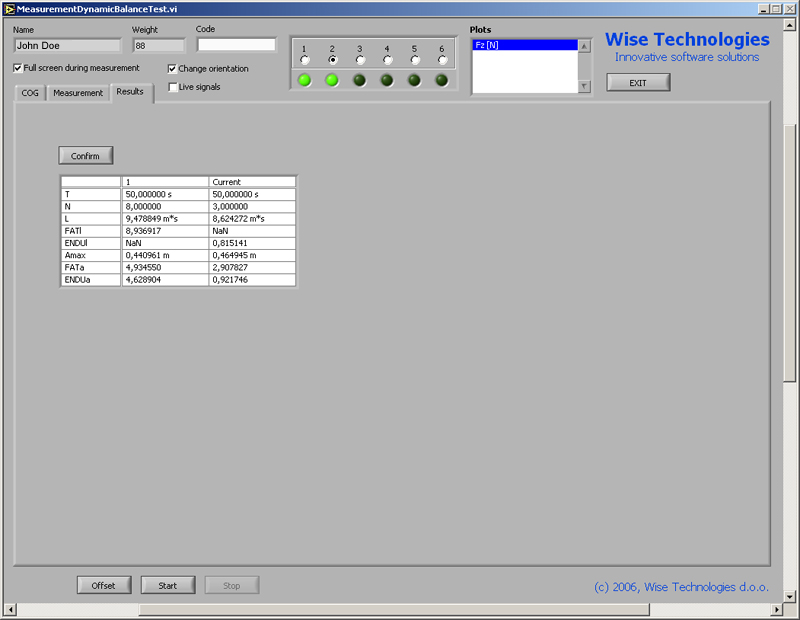Screen dimensions: 800x620
Task: Click the T row label cell
Action: (91, 194)
